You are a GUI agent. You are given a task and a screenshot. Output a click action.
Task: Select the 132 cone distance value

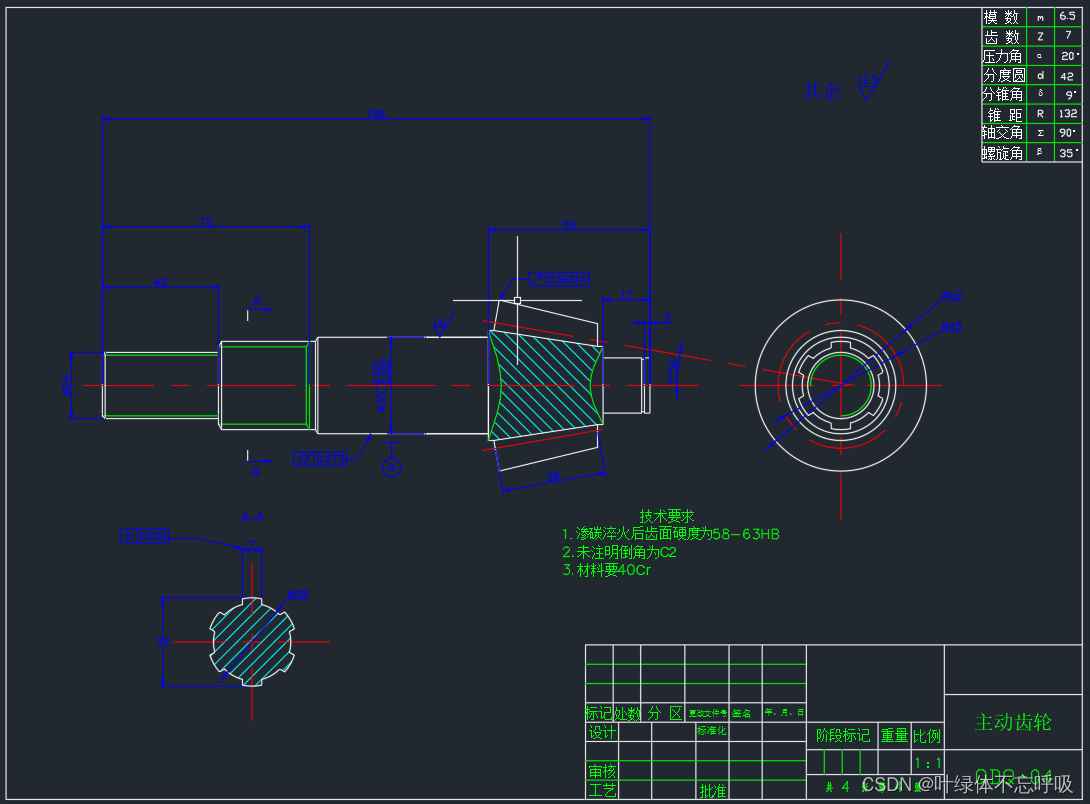coord(1068,114)
